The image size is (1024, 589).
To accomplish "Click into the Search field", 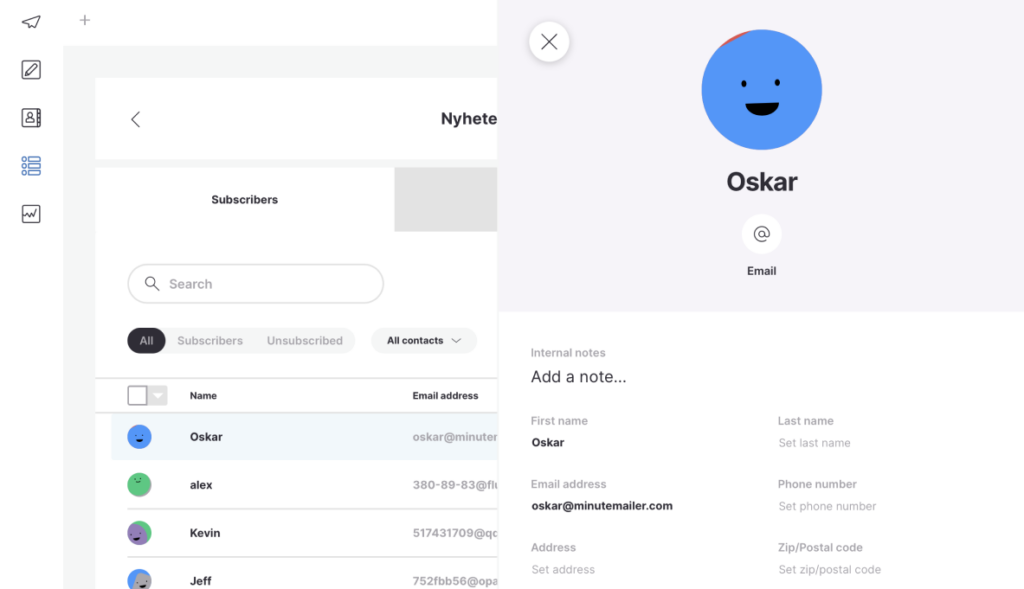I will tap(255, 283).
